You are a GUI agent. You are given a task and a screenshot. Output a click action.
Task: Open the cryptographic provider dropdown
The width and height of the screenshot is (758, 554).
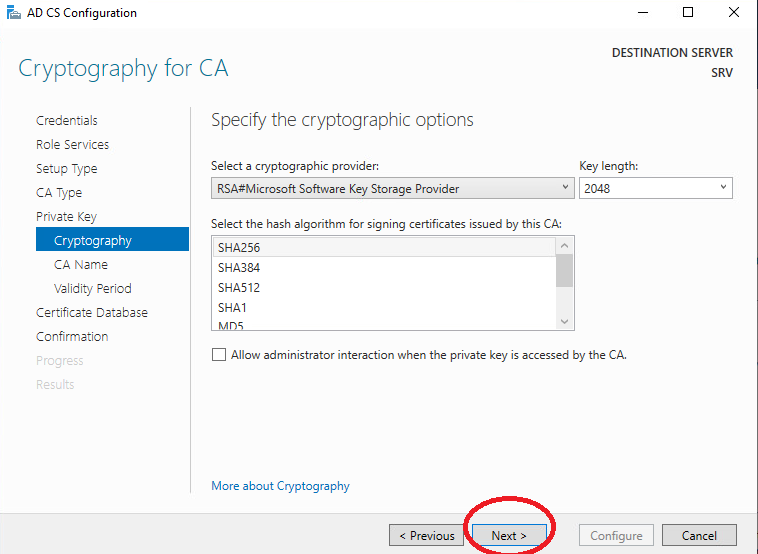click(x=393, y=188)
